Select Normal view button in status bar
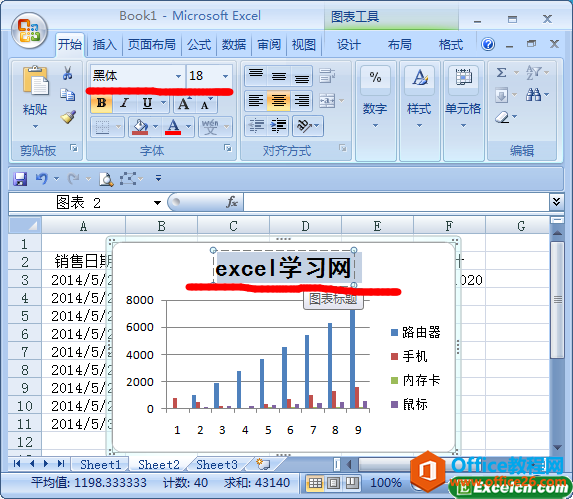The width and height of the screenshot is (573, 499). tap(315, 483)
